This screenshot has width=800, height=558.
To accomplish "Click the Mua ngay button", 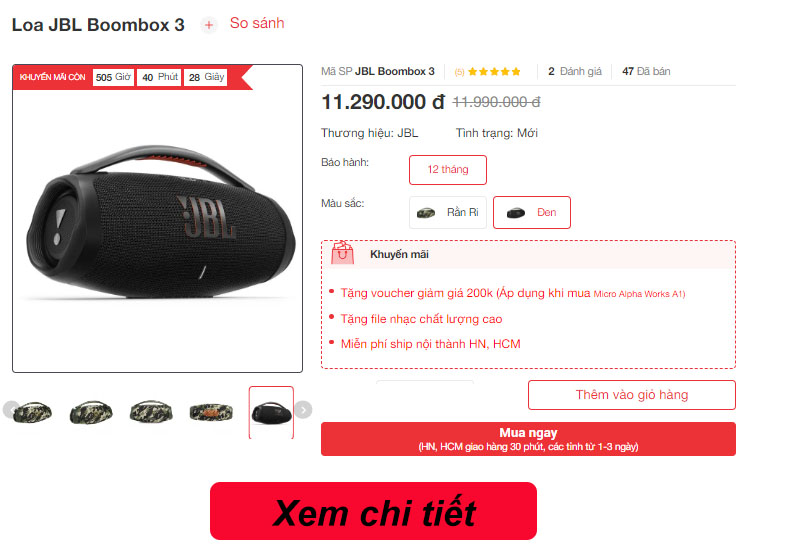I will [528, 439].
